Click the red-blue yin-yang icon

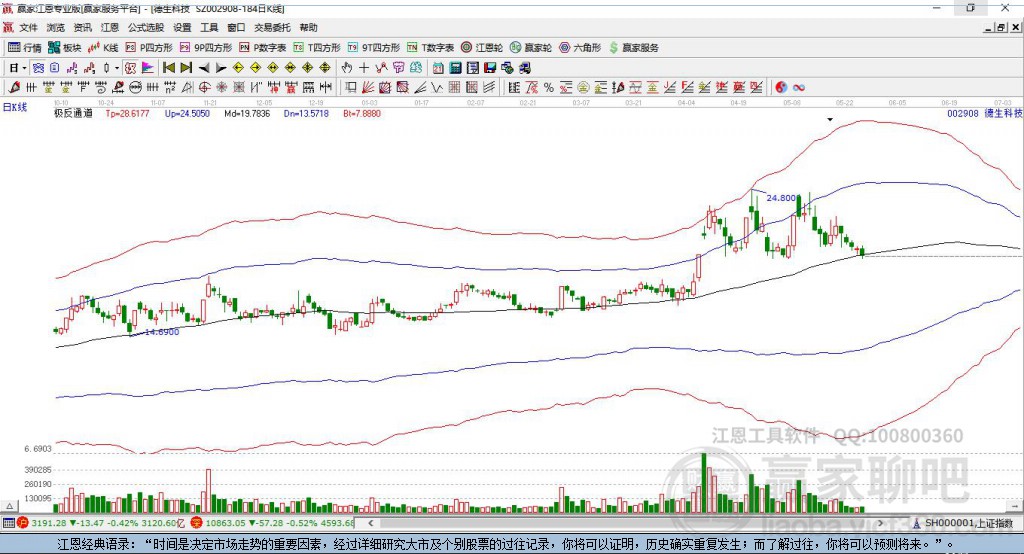[x=781, y=87]
